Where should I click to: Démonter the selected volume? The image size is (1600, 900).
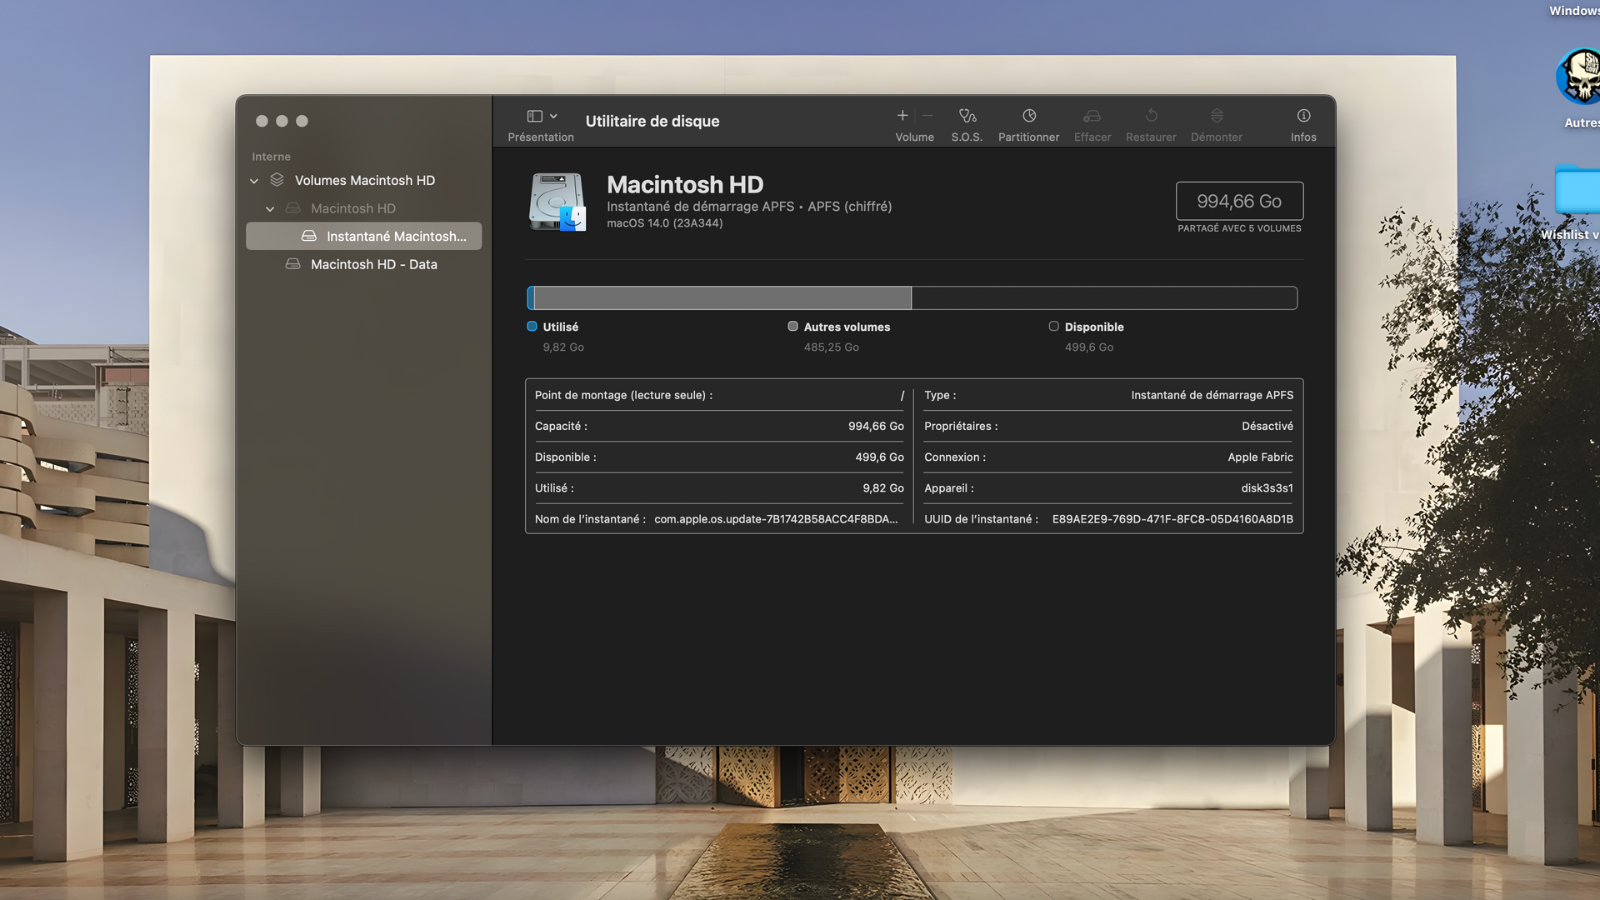pyautogui.click(x=1216, y=122)
